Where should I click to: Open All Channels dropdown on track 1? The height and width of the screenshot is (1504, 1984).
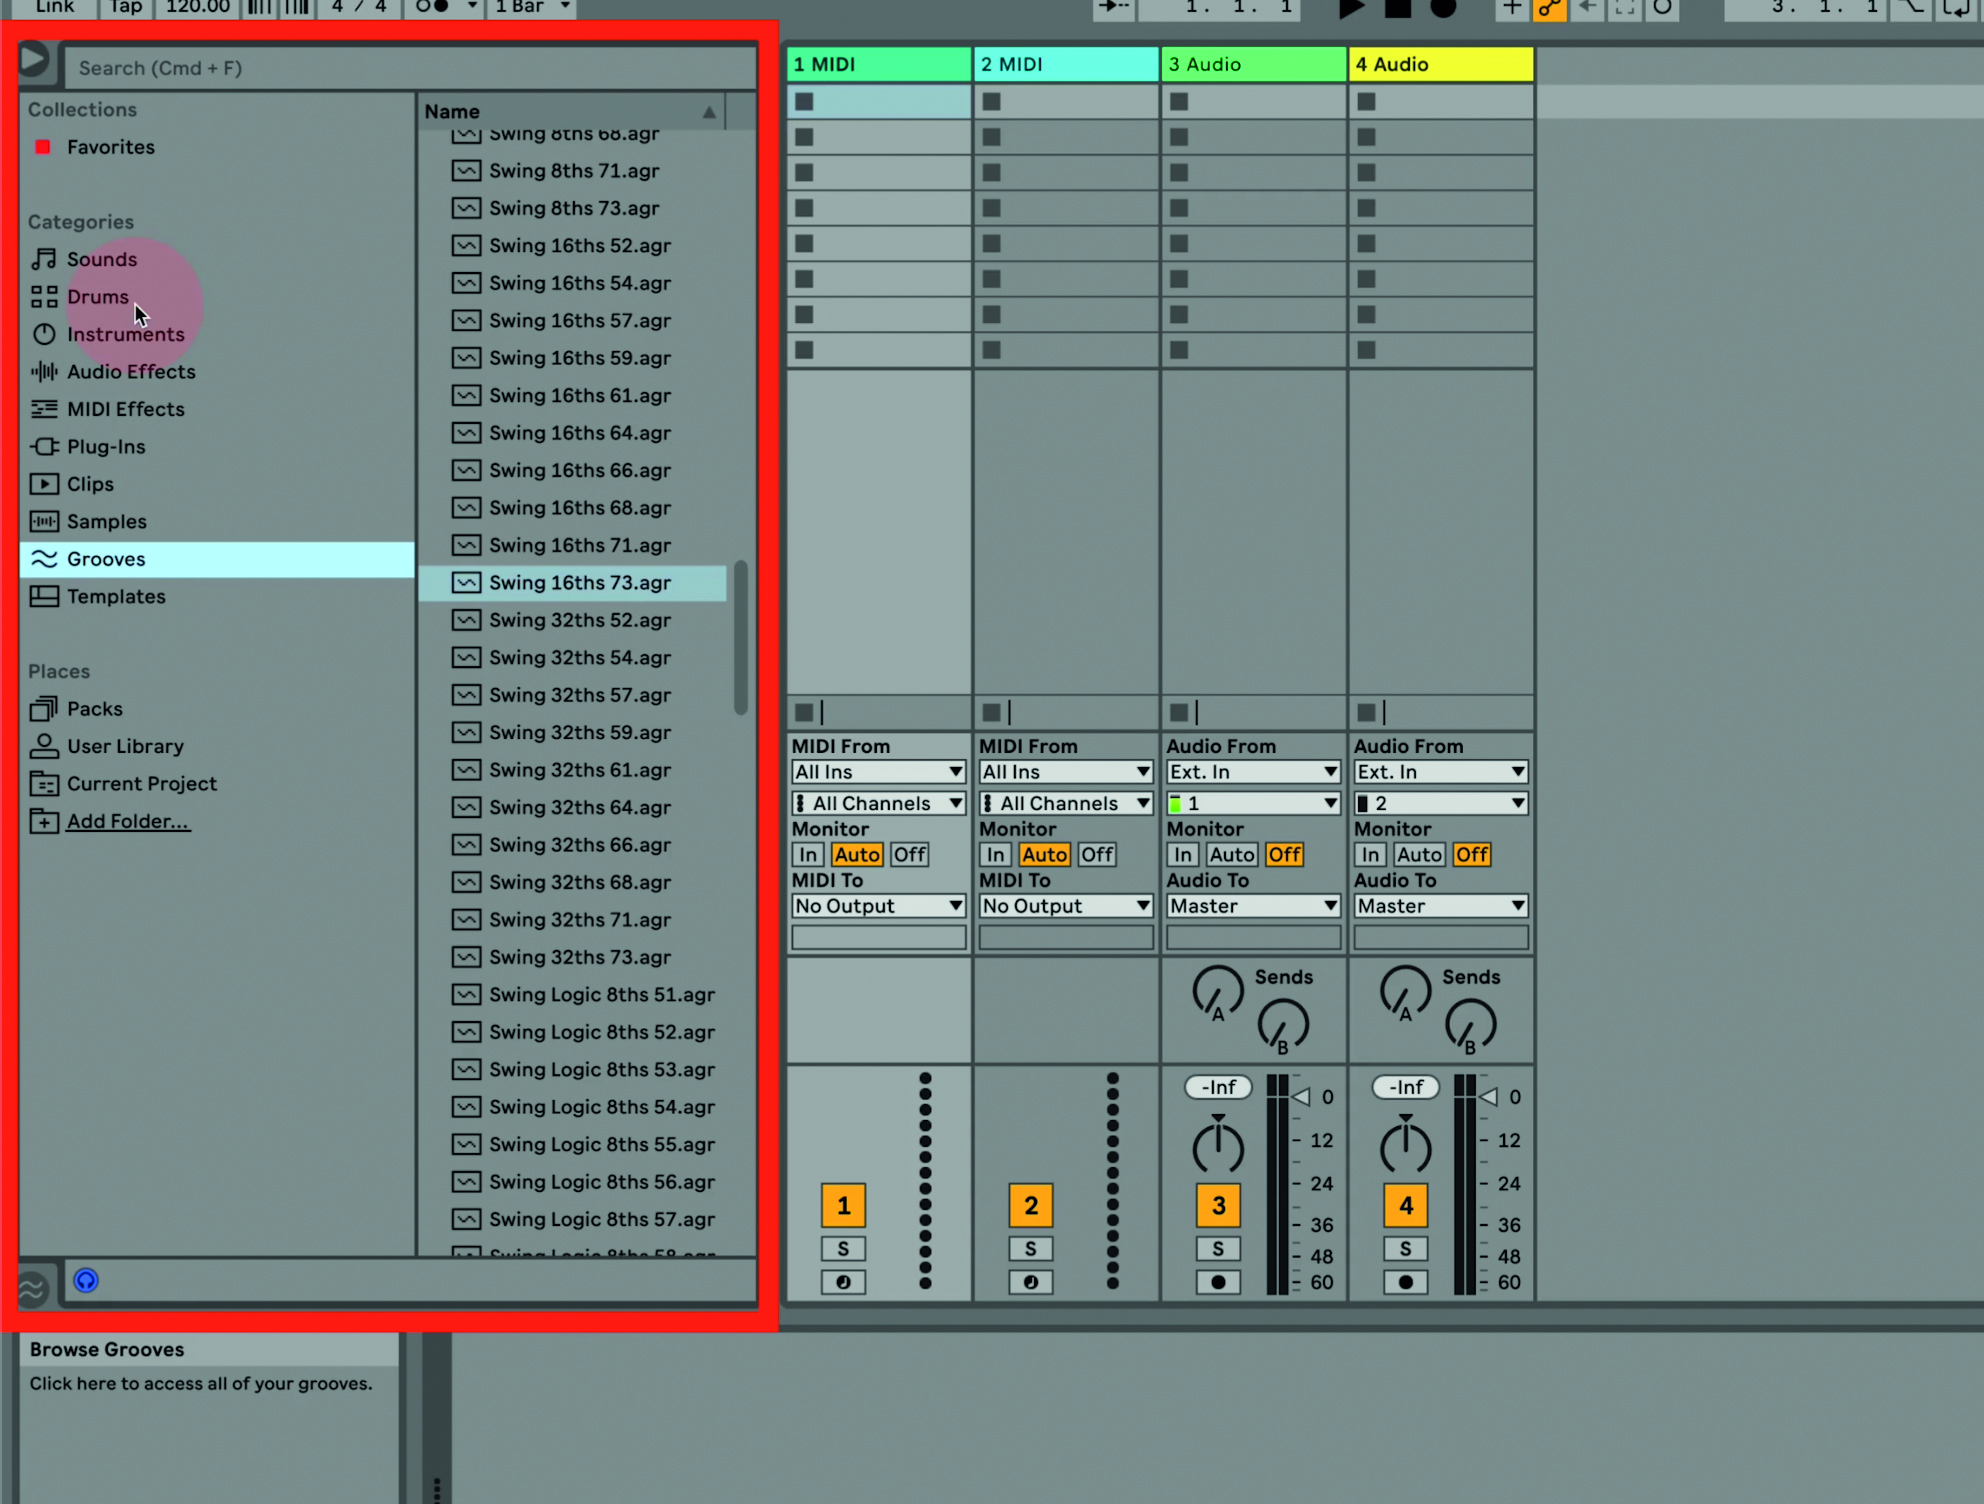(879, 803)
